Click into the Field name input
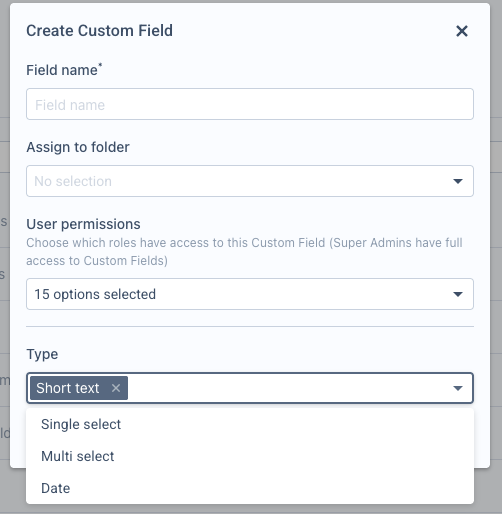502x514 pixels. [250, 104]
